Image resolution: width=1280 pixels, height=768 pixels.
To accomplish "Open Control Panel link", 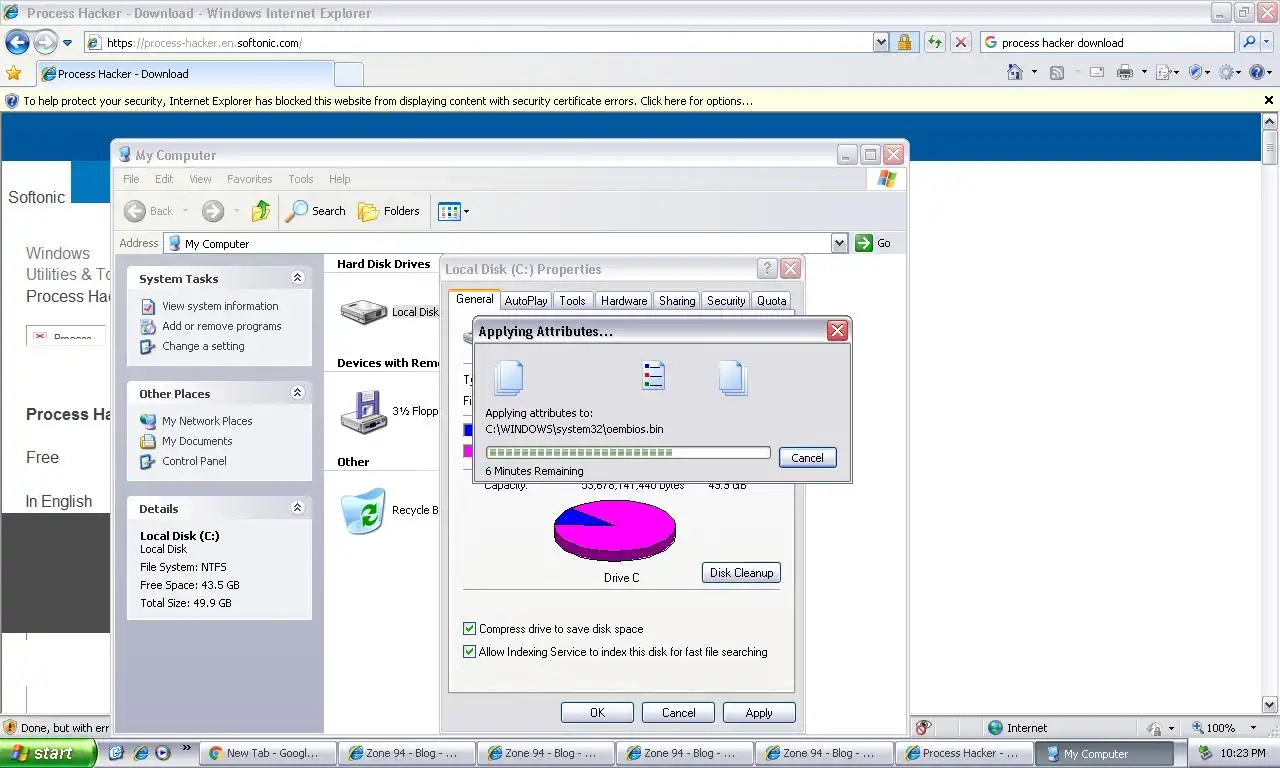I will (194, 461).
